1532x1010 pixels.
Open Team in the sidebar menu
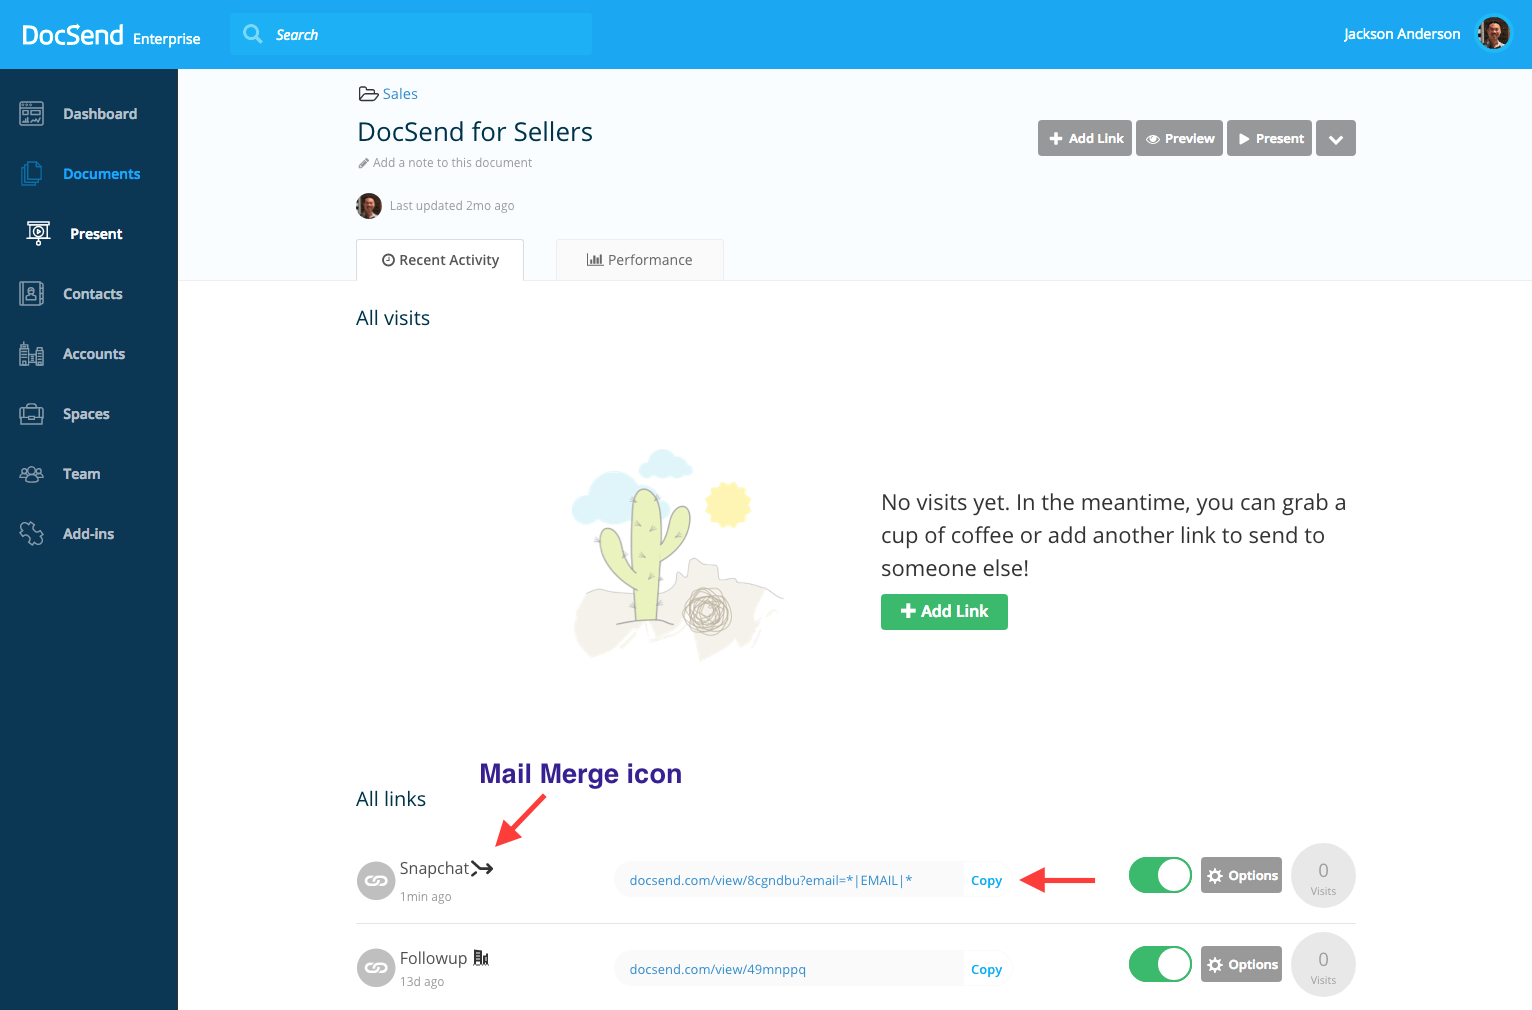[82, 474]
